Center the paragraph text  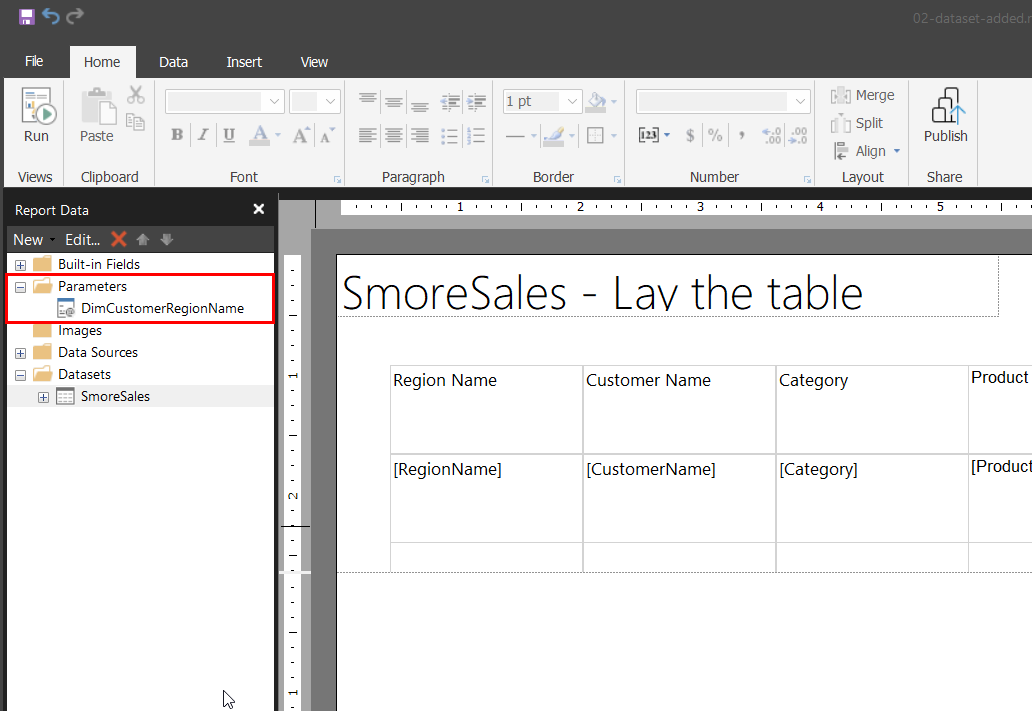(x=394, y=136)
